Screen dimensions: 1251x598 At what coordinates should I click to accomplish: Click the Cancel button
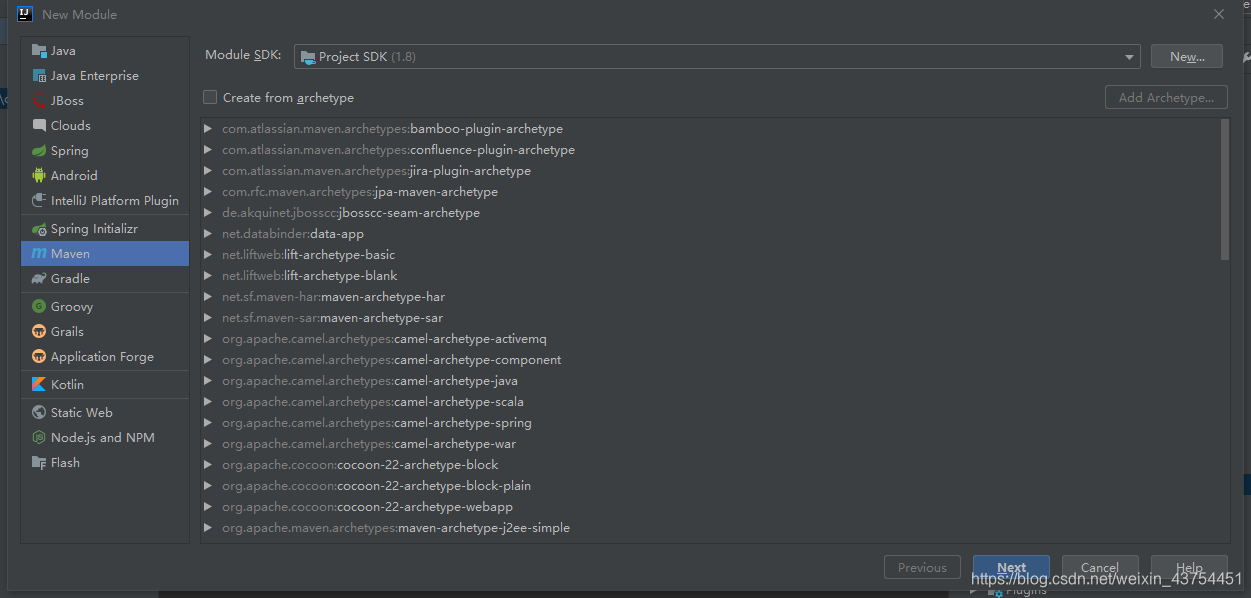click(1099, 567)
